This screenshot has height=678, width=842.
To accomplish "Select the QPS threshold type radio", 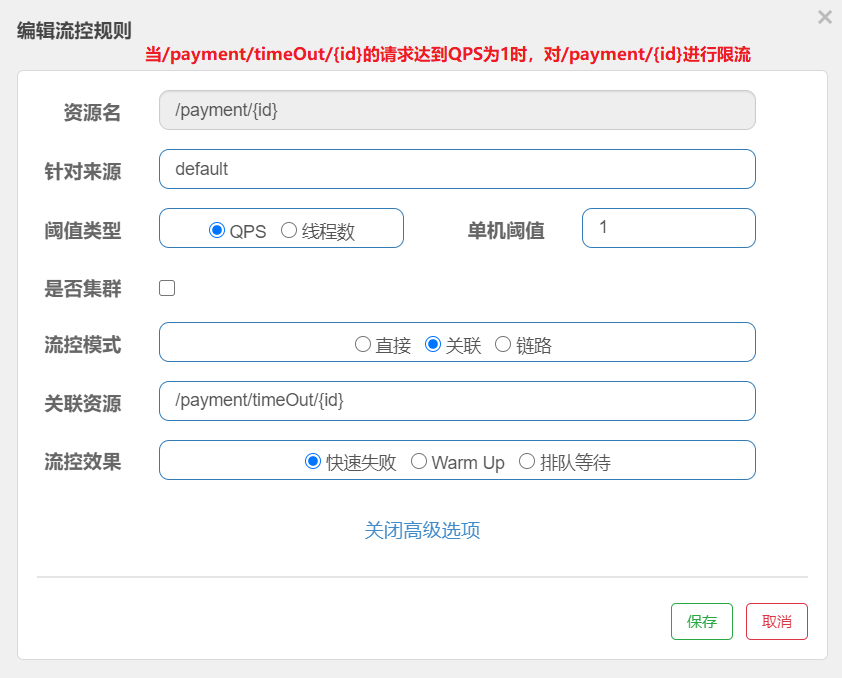I will [217, 230].
